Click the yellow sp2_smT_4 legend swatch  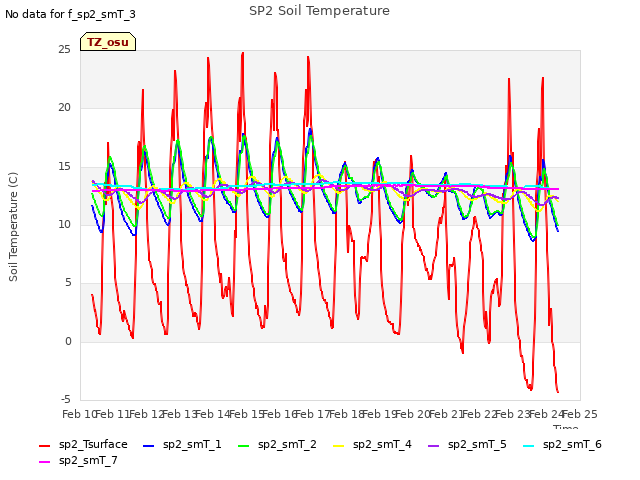pyautogui.click(x=339, y=446)
